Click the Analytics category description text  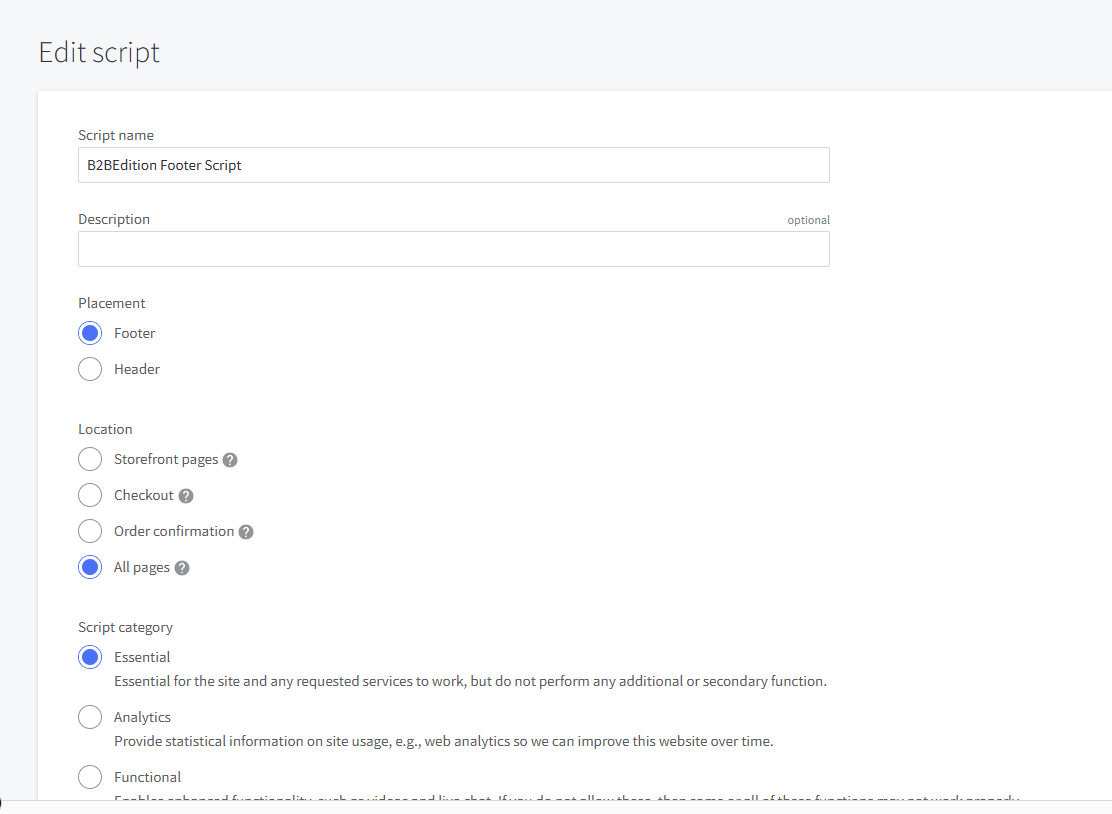pyautogui.click(x=443, y=742)
